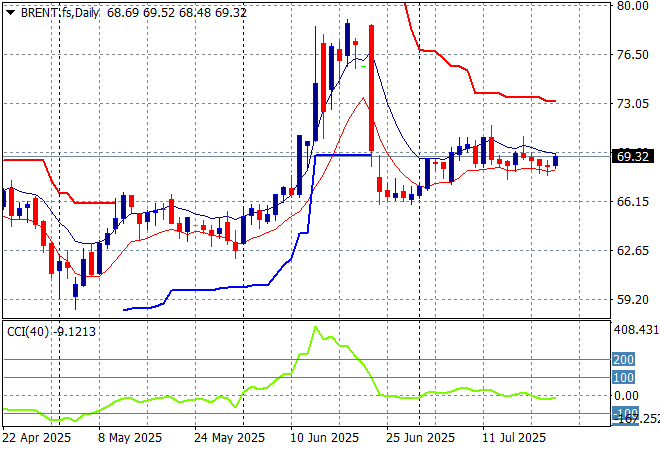This screenshot has height=450, width=660.
Task: Select the 22 Apr 2025 date marker
Action: tap(37, 438)
